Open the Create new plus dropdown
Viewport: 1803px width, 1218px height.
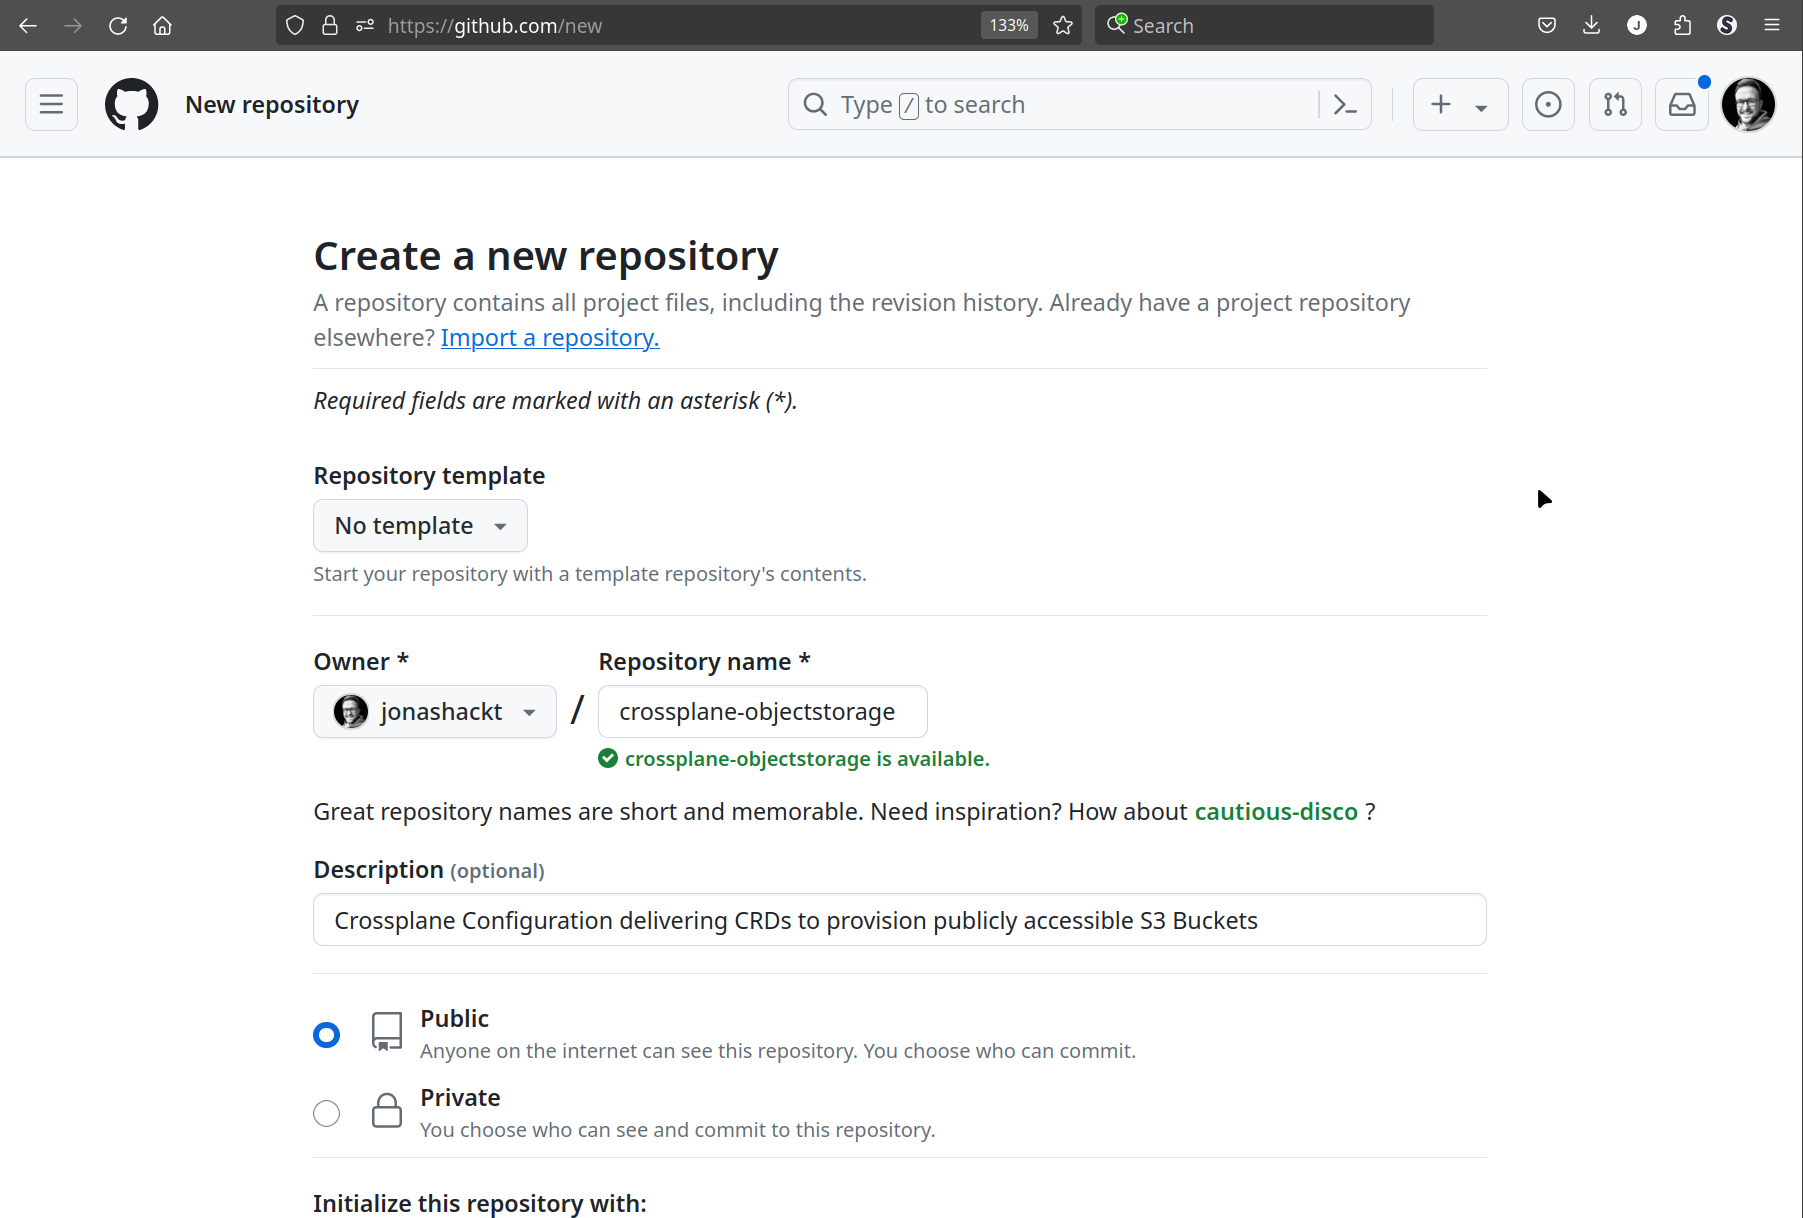pos(1460,104)
